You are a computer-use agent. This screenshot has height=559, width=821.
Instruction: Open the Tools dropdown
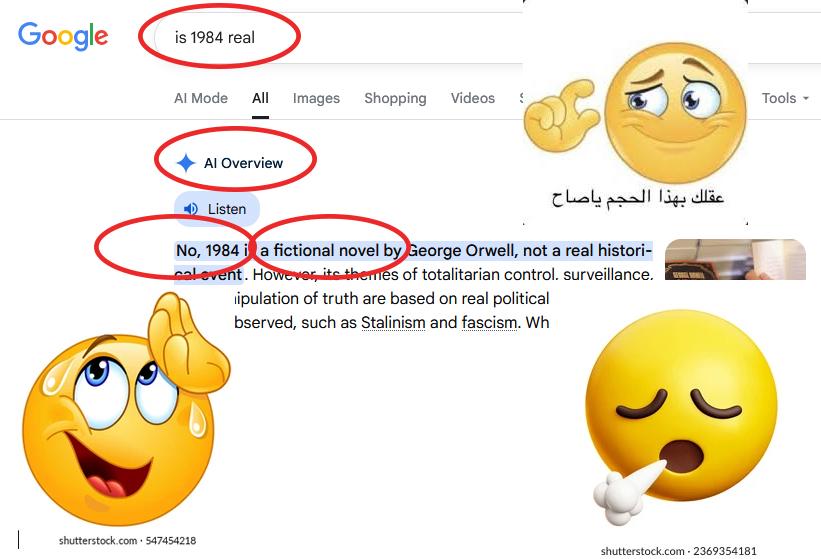785,98
